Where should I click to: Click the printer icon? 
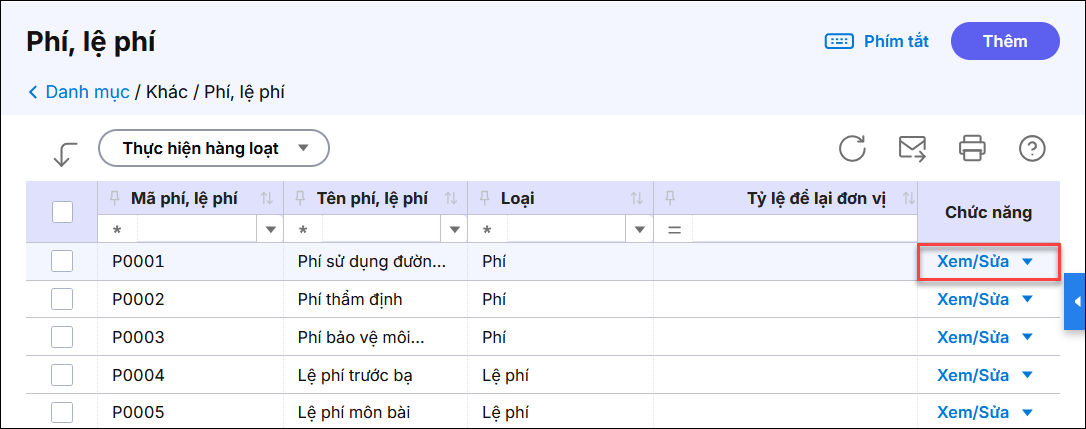pyautogui.click(x=972, y=149)
